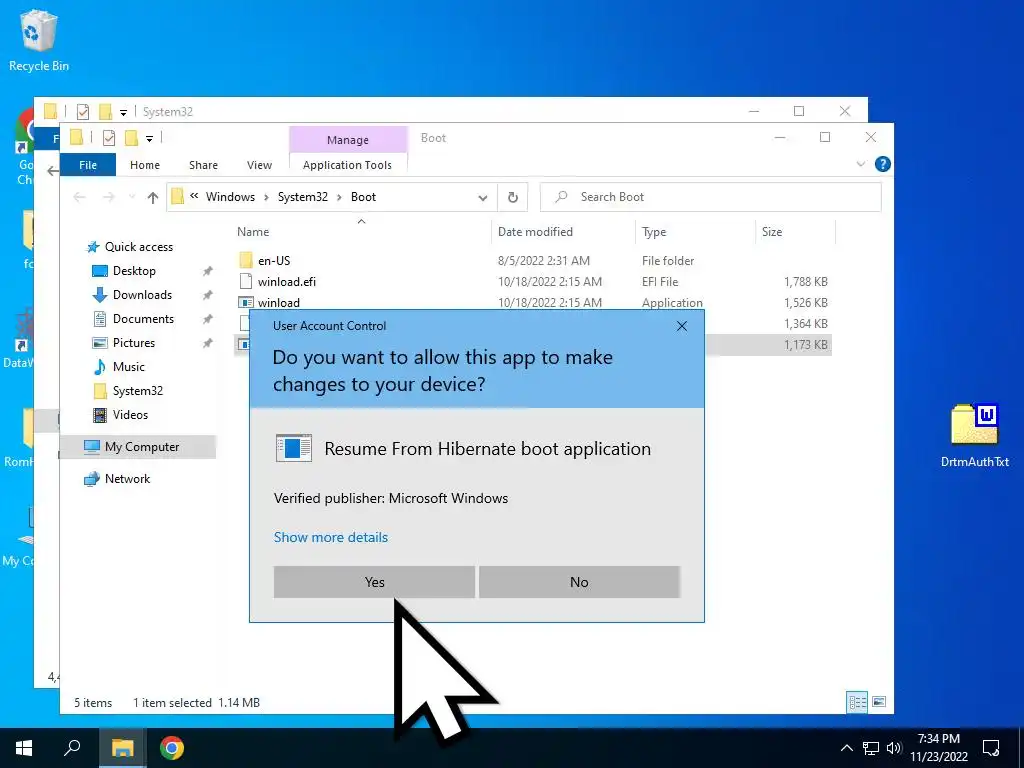Go up one folder level
Screen dimensions: 1024x768
153,197
